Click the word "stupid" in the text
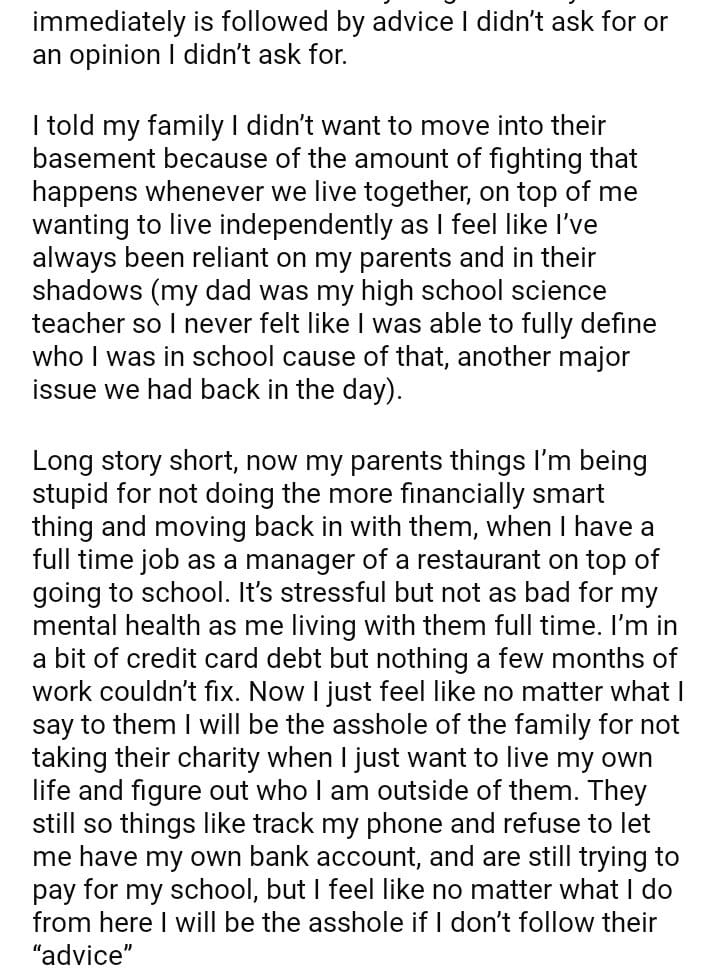720x977 pixels. (78, 495)
